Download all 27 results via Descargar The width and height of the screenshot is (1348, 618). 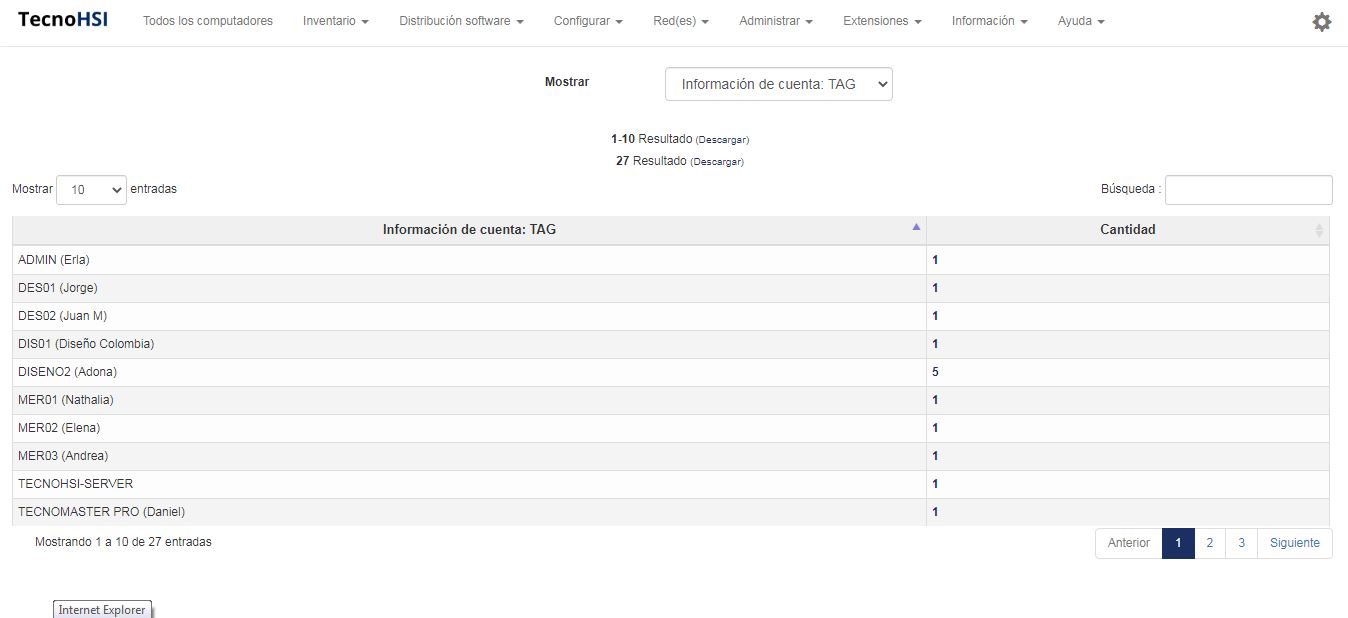[717, 162]
